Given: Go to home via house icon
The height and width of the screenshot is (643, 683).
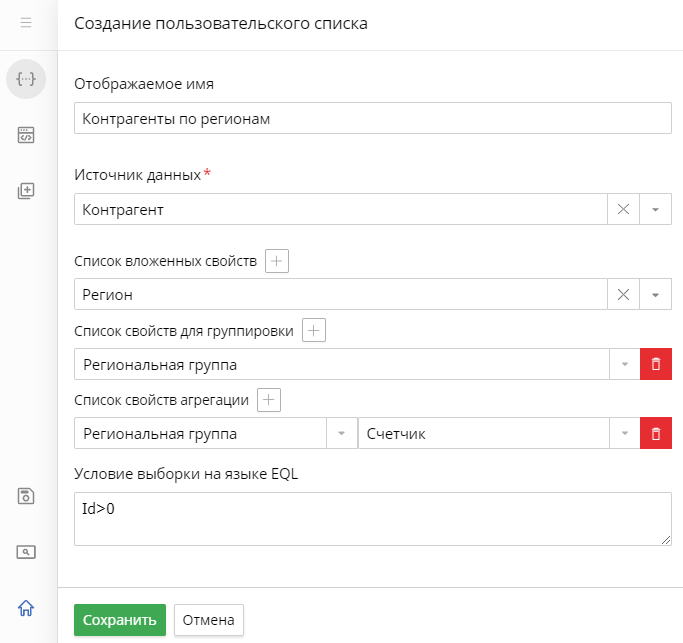Looking at the screenshot, I should point(26,608).
